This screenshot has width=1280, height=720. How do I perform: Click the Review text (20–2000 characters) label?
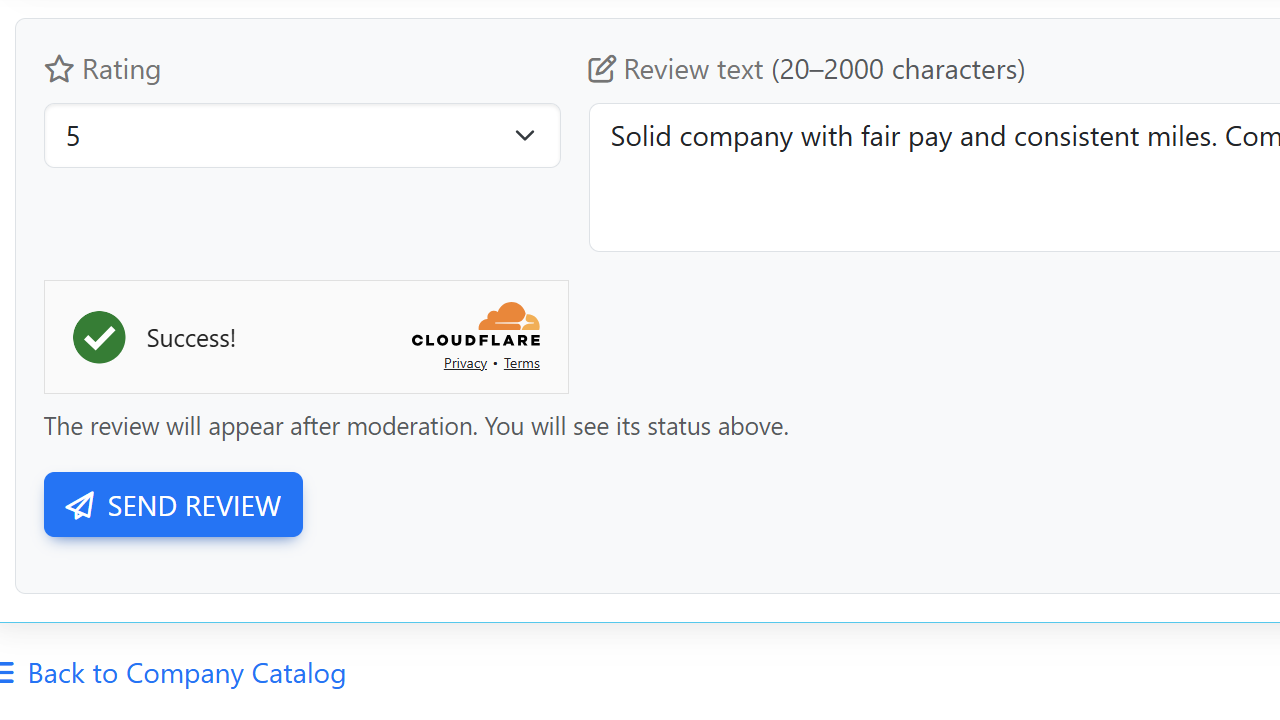click(x=824, y=69)
